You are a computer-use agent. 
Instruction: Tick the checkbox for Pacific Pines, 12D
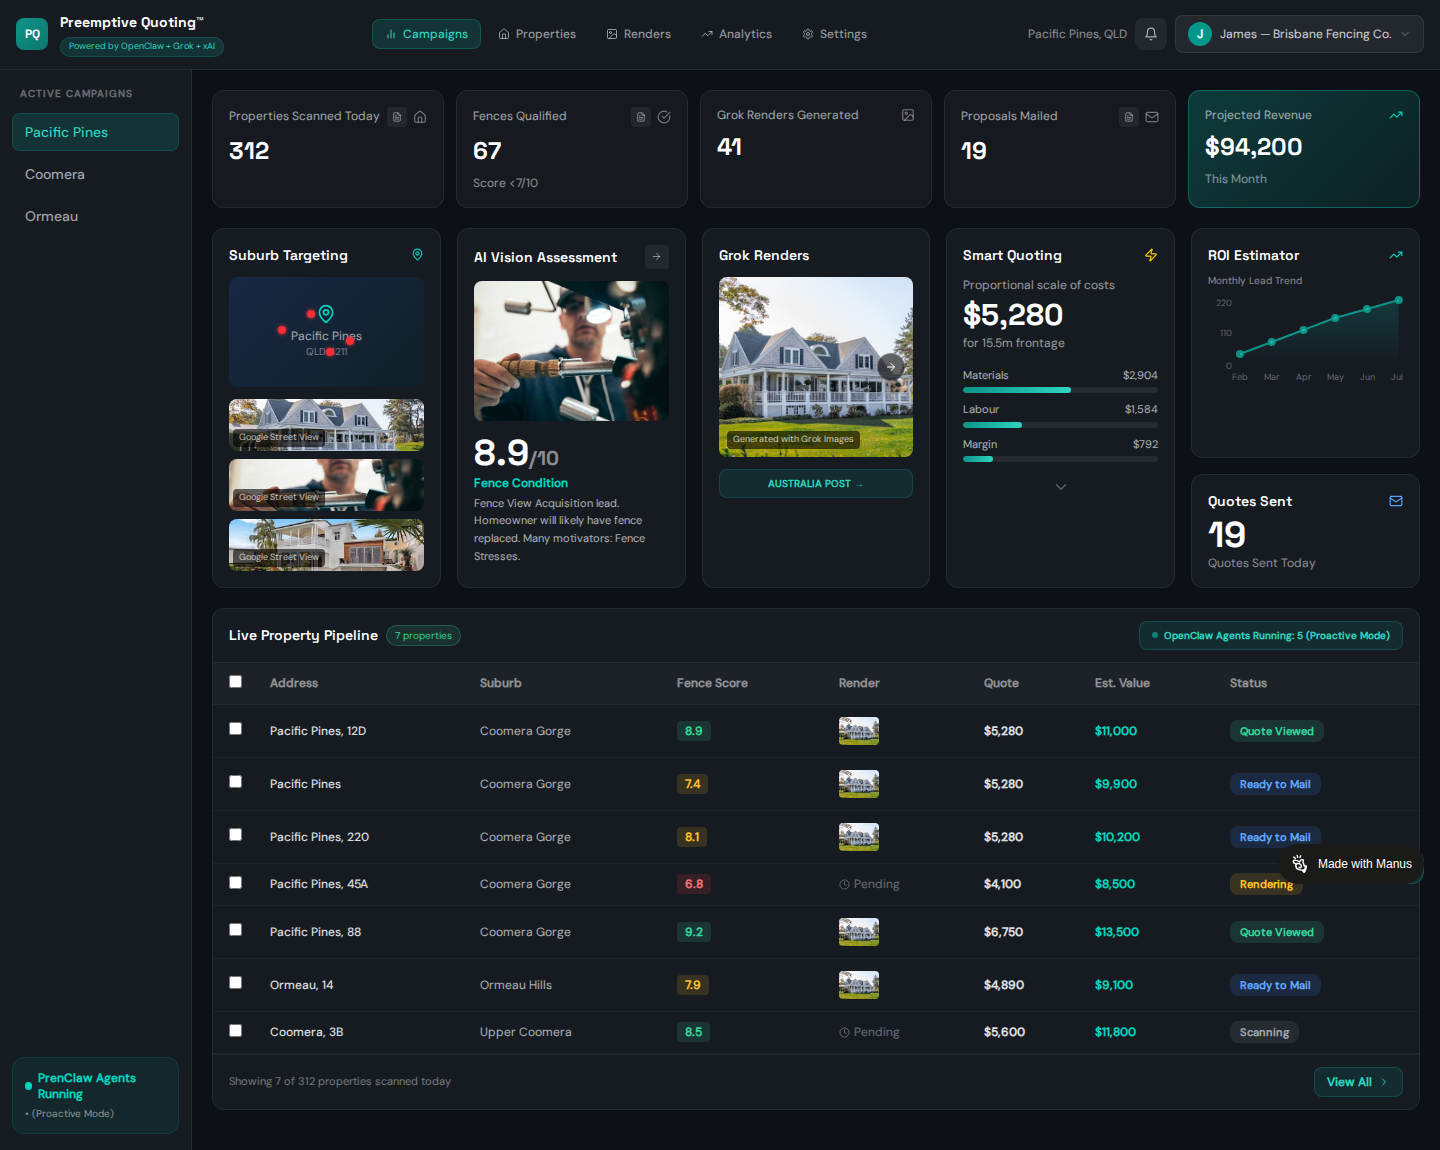coord(236,729)
